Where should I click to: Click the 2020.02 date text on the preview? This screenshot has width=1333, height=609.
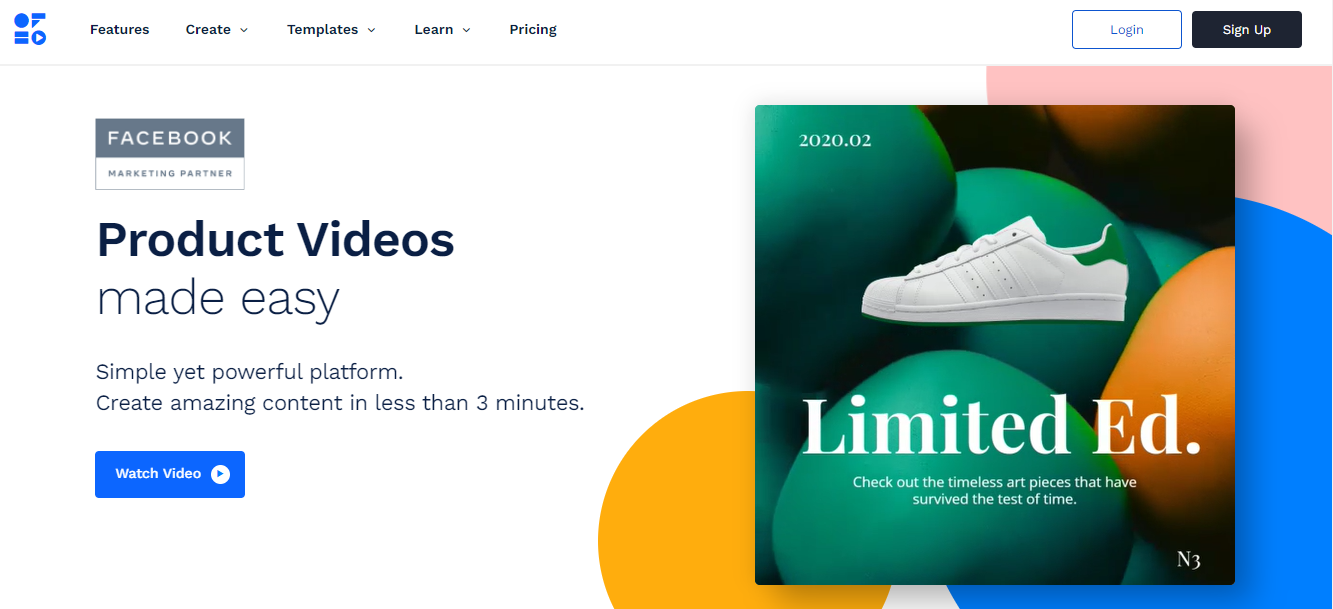[835, 141]
